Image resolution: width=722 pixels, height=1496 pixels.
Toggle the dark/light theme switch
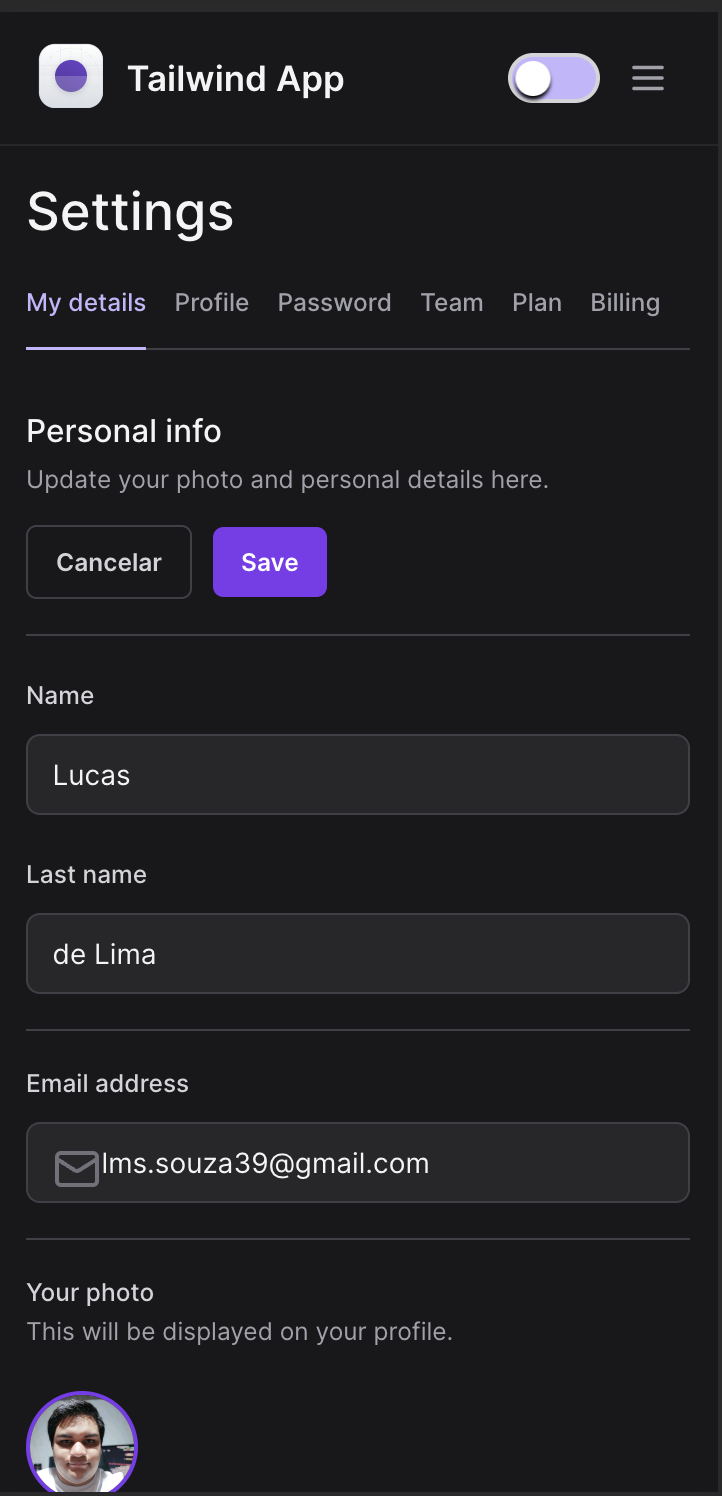[x=553, y=78]
